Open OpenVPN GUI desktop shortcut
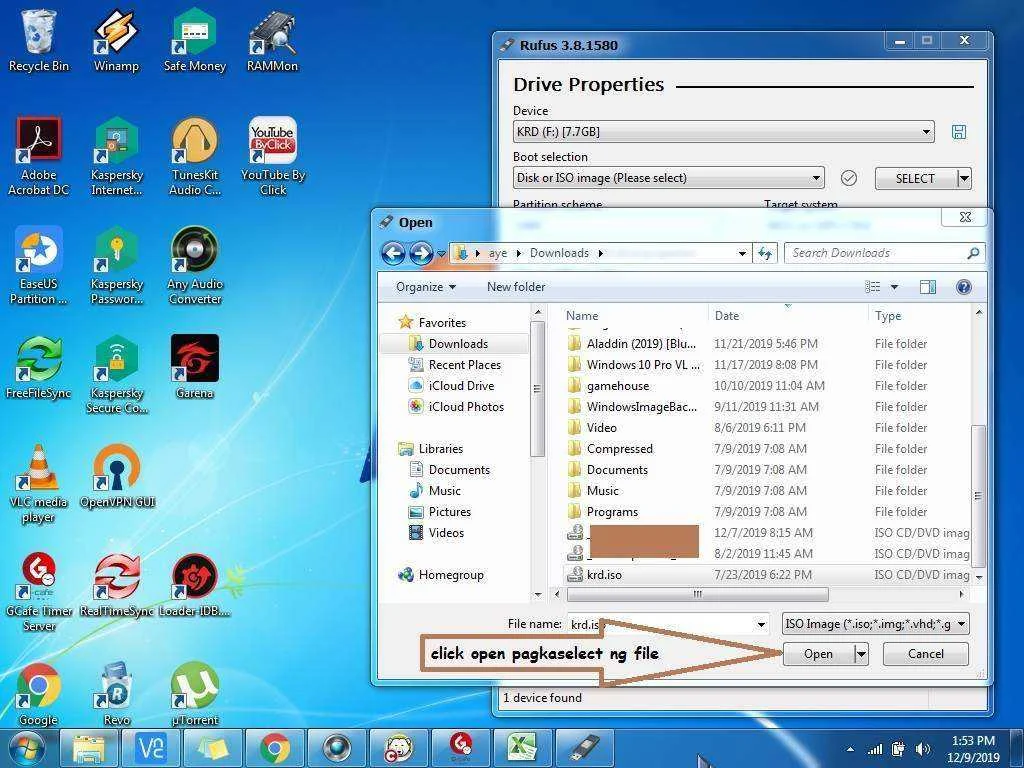This screenshot has height=768, width=1024. (x=116, y=477)
